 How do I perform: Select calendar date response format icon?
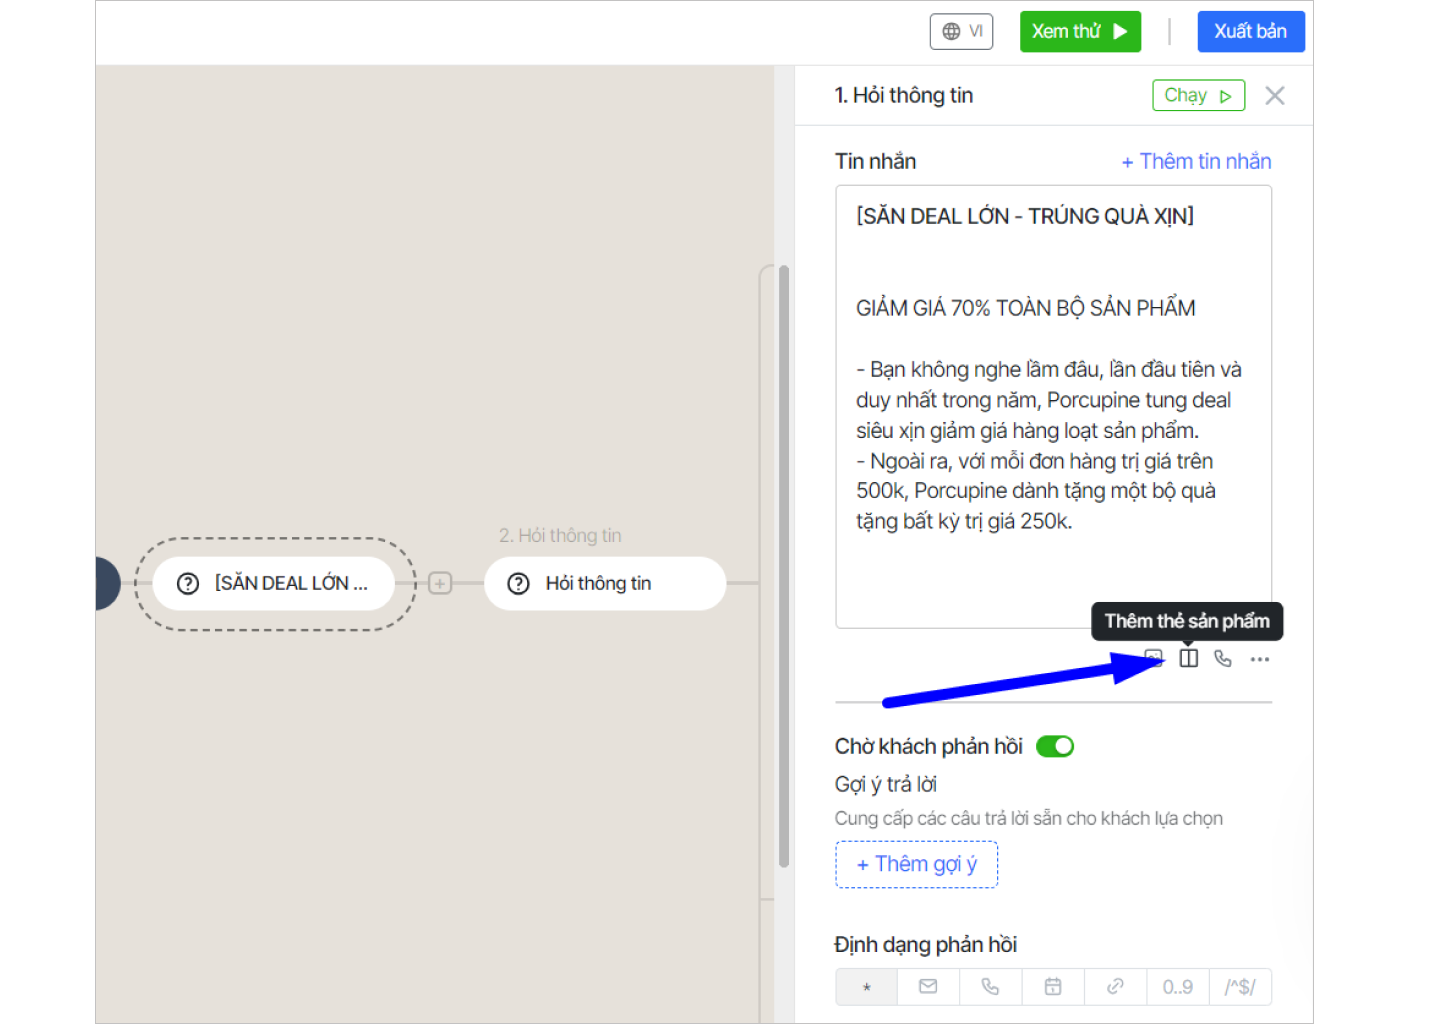pos(1053,987)
